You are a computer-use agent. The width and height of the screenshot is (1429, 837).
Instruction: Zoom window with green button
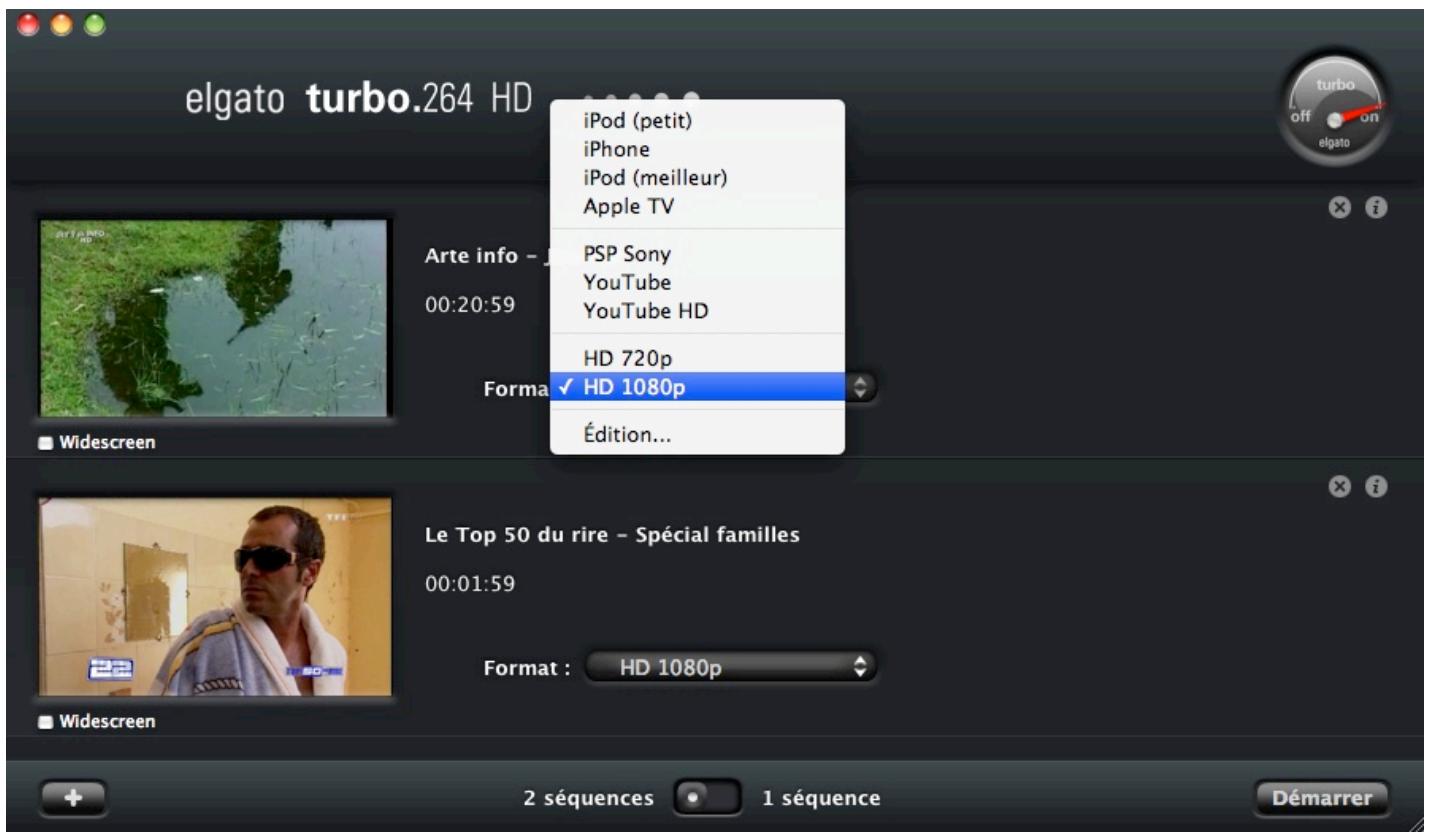point(94,23)
